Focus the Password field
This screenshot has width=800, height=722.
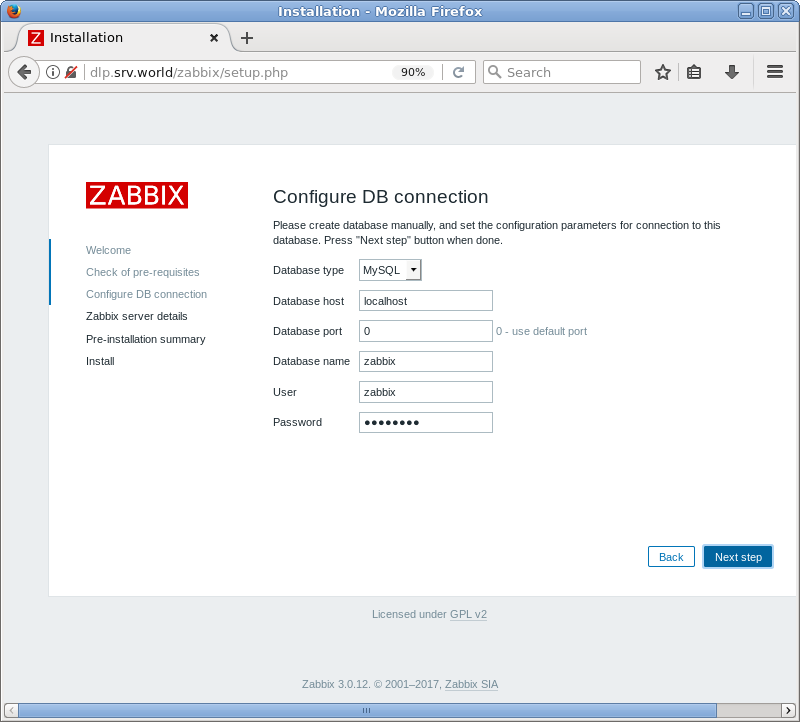click(x=426, y=422)
